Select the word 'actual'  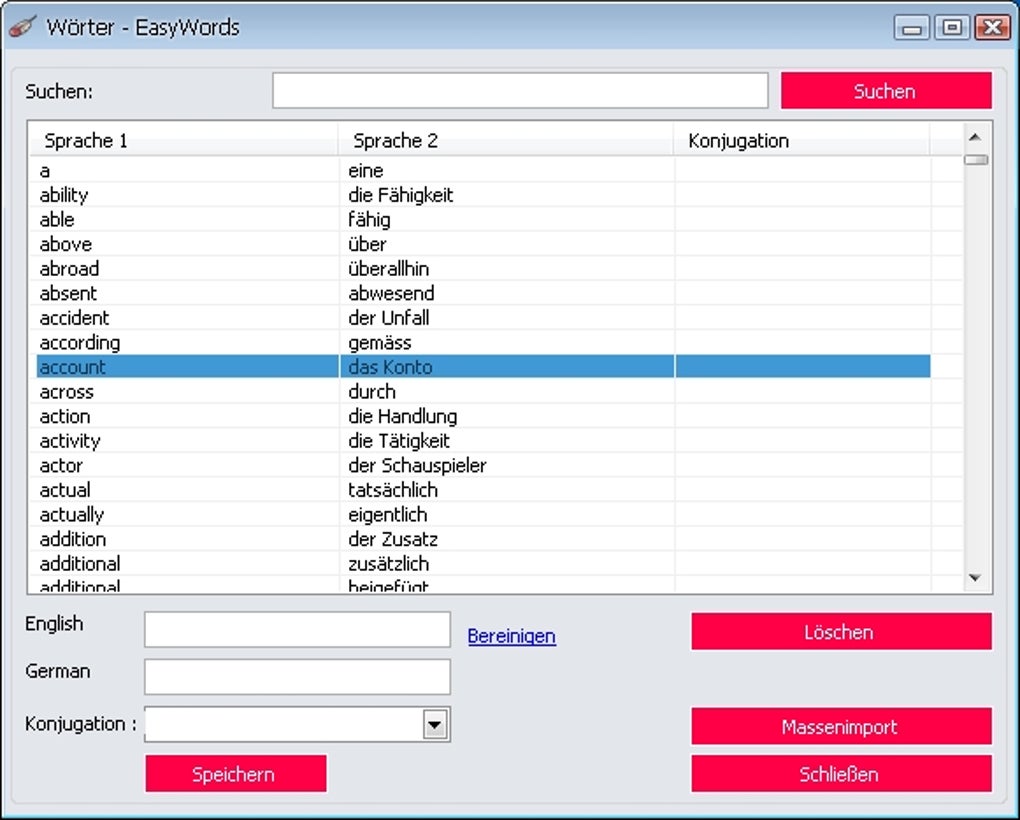point(65,490)
